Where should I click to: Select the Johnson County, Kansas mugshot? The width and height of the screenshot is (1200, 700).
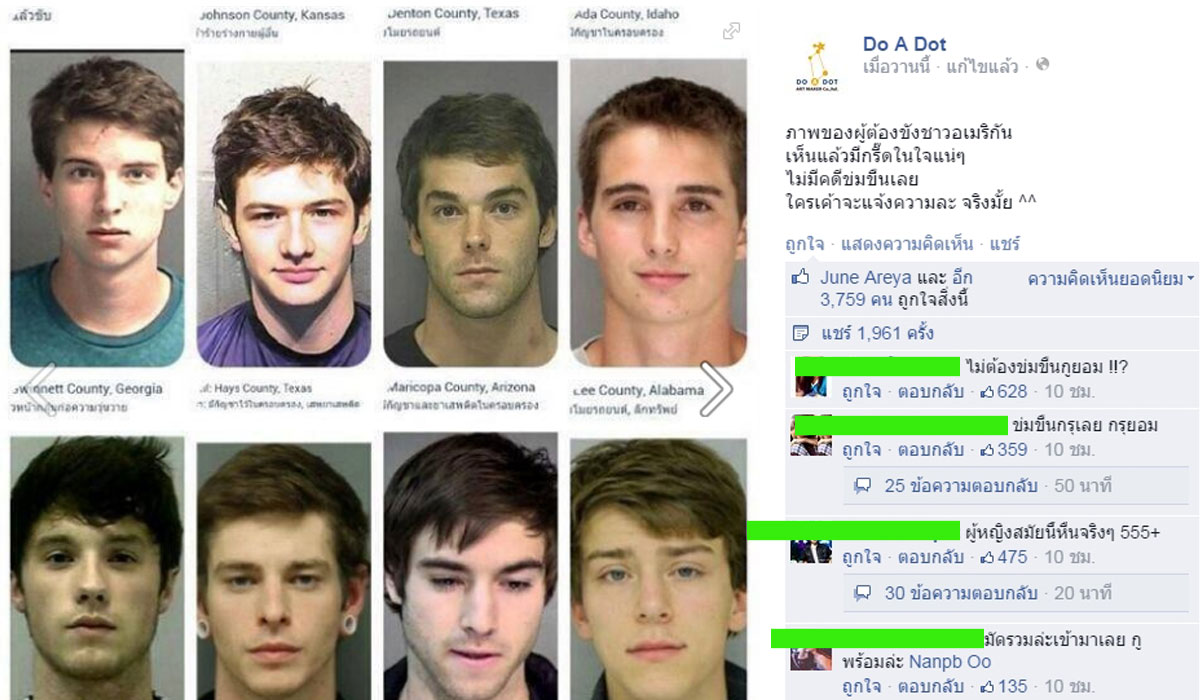(x=283, y=213)
